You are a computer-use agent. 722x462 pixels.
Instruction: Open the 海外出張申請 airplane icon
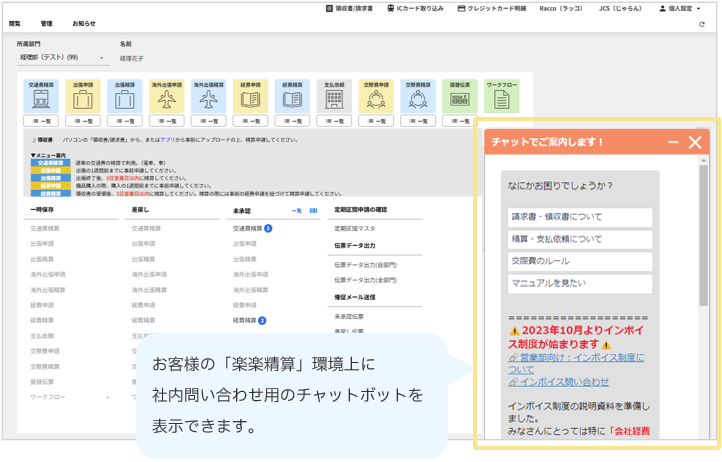[167, 99]
